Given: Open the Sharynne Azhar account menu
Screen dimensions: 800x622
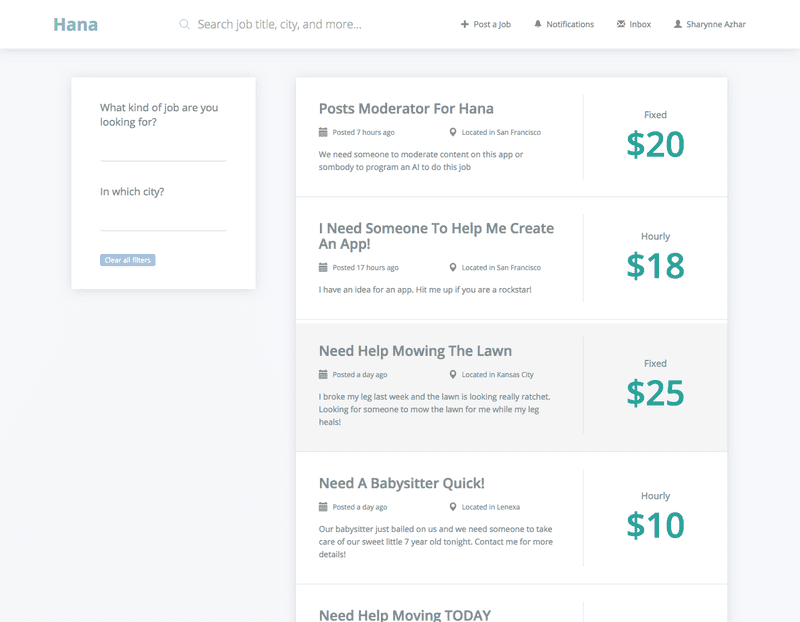Looking at the screenshot, I should (x=716, y=24).
